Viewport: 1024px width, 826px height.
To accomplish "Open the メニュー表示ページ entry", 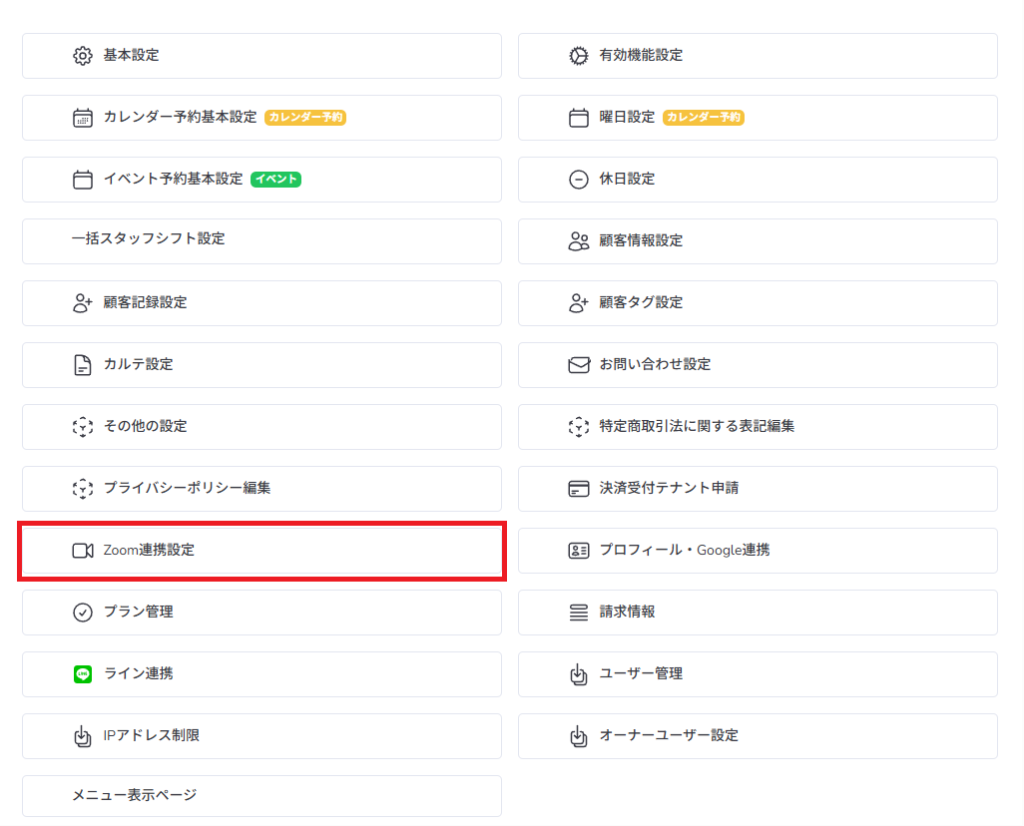I will point(134,796).
